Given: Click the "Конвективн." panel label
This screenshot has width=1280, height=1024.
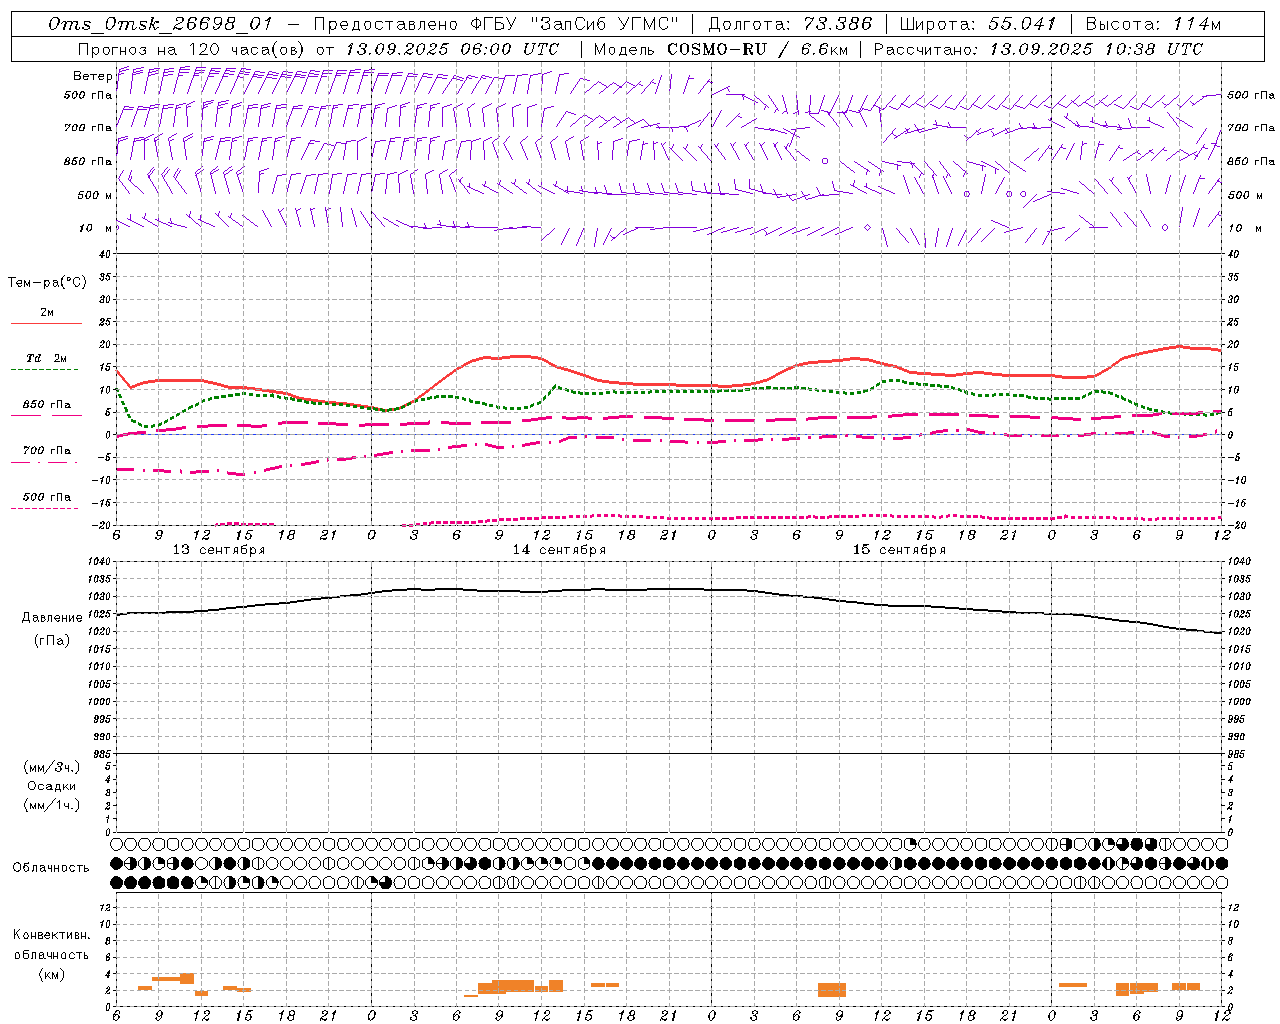Looking at the screenshot, I should [x=52, y=935].
